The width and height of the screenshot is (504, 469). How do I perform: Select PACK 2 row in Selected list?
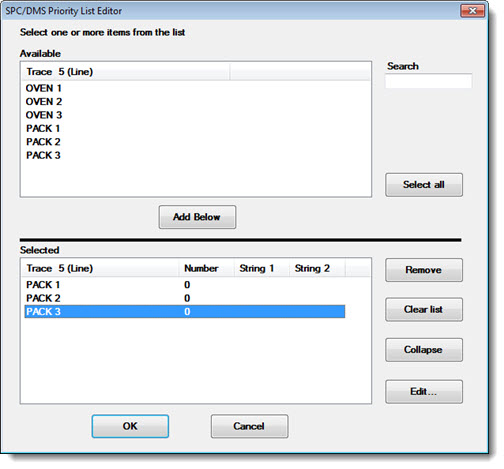tap(185, 298)
